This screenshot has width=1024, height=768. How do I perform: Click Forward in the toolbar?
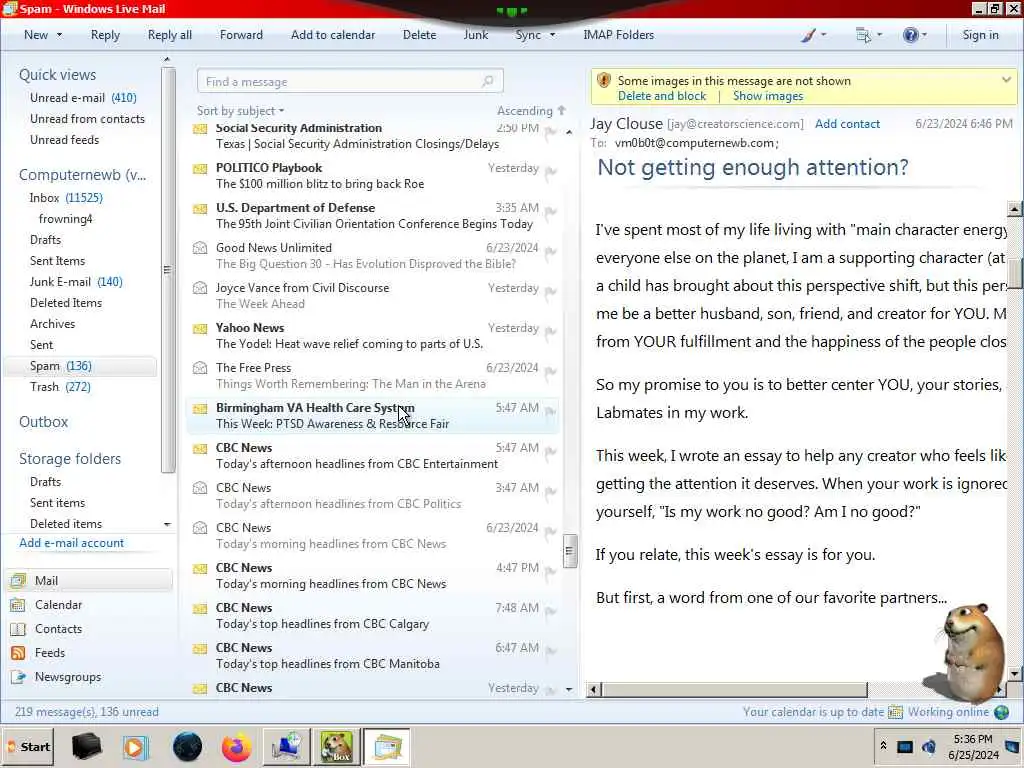[x=241, y=35]
